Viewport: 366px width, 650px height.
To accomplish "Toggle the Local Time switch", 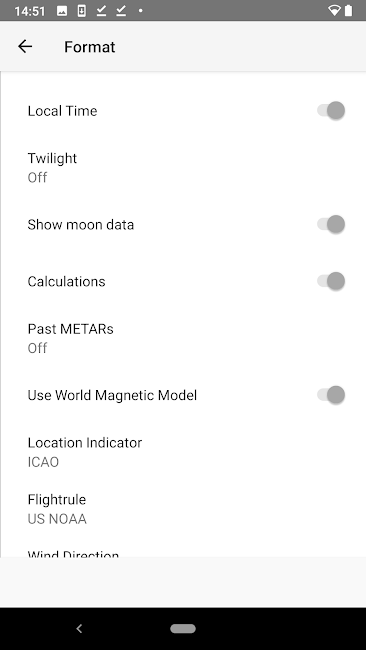I will pyautogui.click(x=331, y=111).
